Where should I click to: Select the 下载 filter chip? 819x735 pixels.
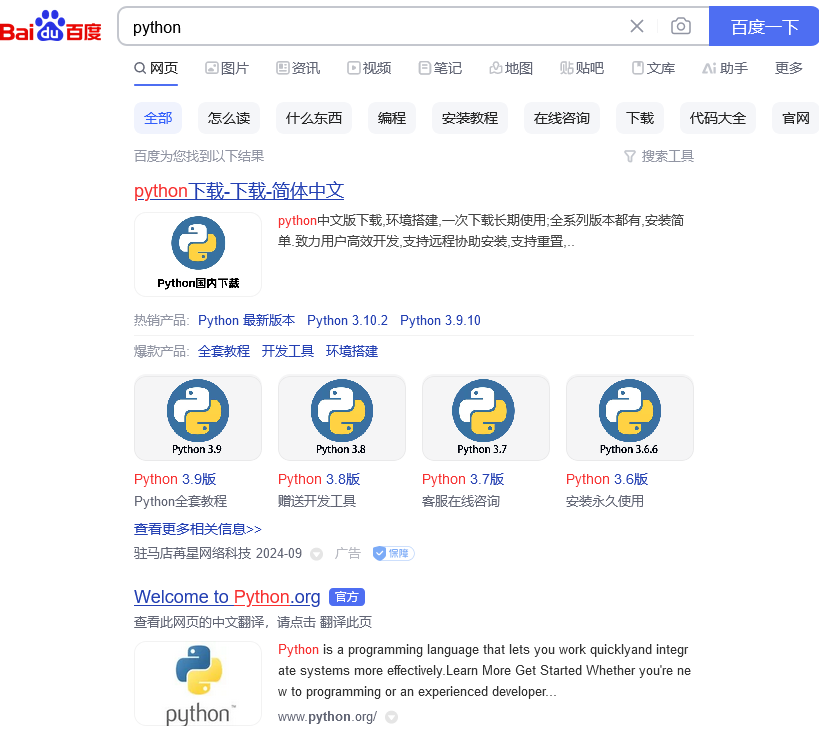click(x=639, y=118)
